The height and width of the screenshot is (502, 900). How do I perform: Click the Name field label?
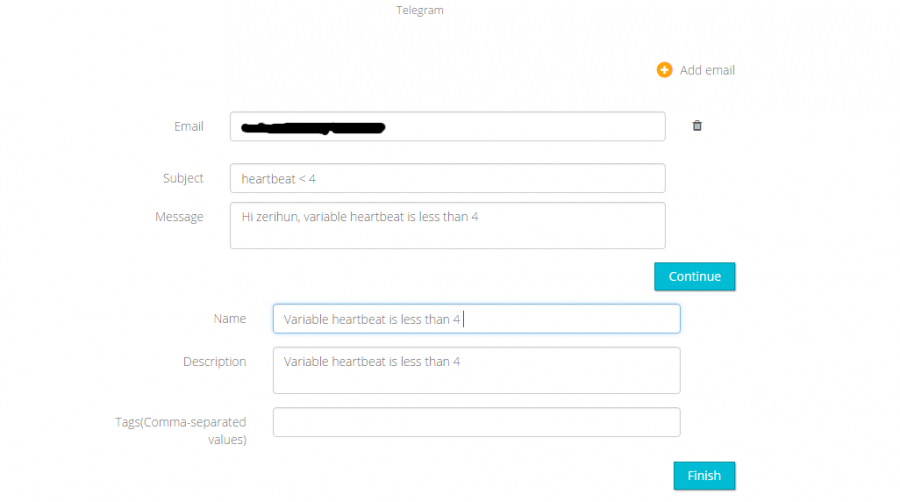pyautogui.click(x=230, y=319)
